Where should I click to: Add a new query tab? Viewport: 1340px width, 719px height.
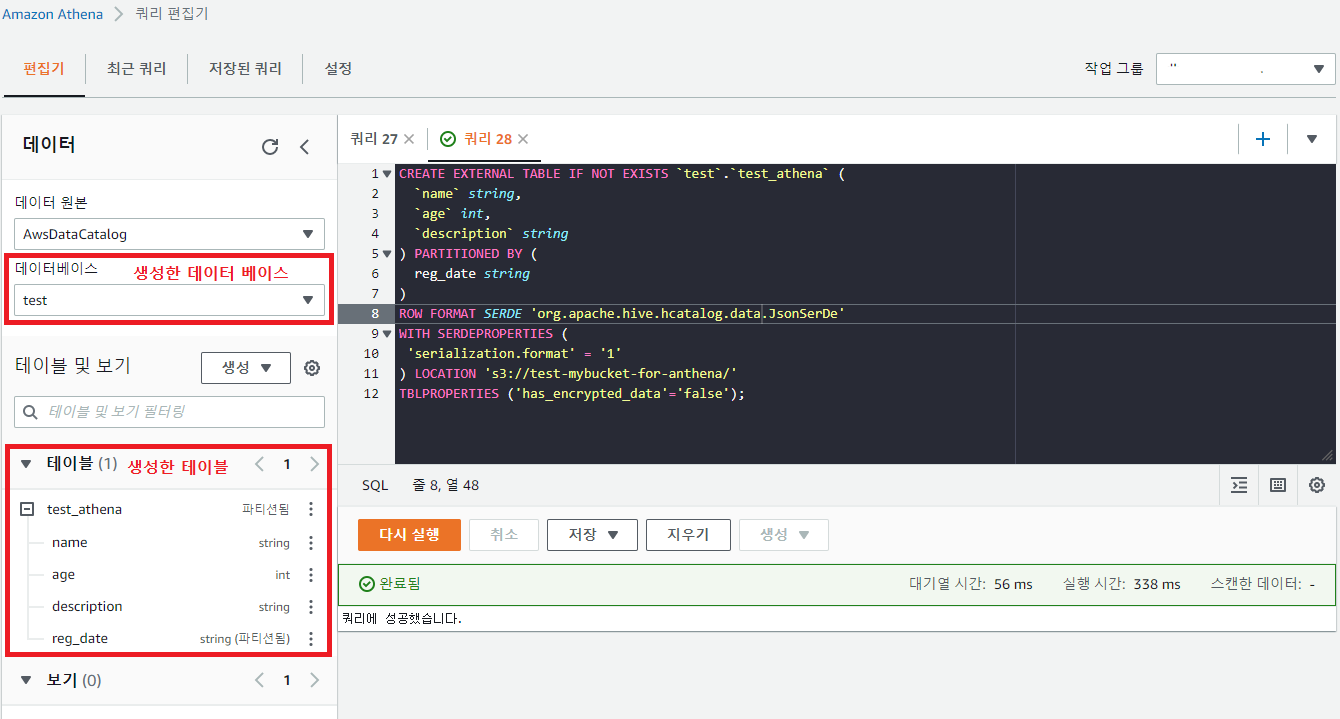[1263, 139]
